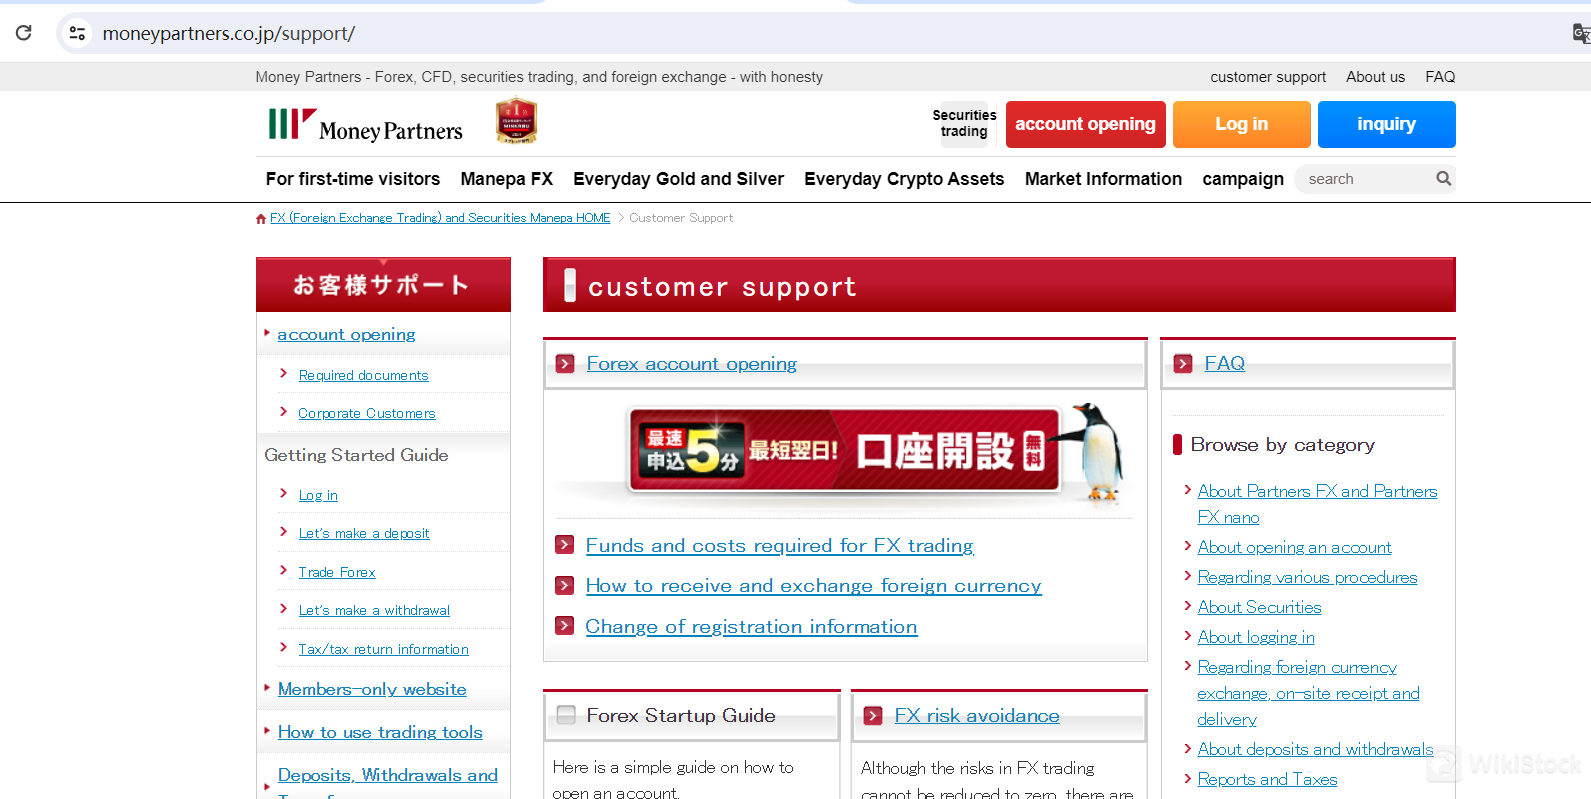Viewport: 1591px width, 799px height.
Task: Click the translate icon in the address bar
Action: coord(1581,34)
